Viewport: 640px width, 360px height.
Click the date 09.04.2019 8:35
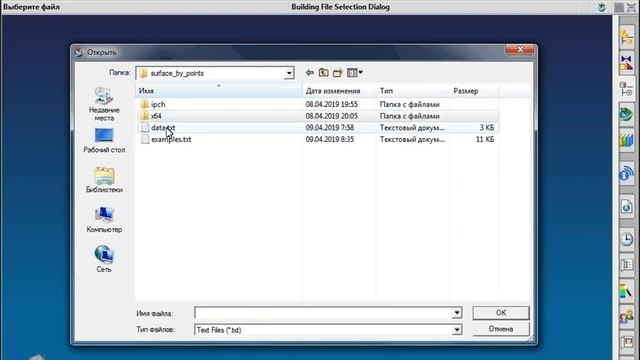coord(330,139)
